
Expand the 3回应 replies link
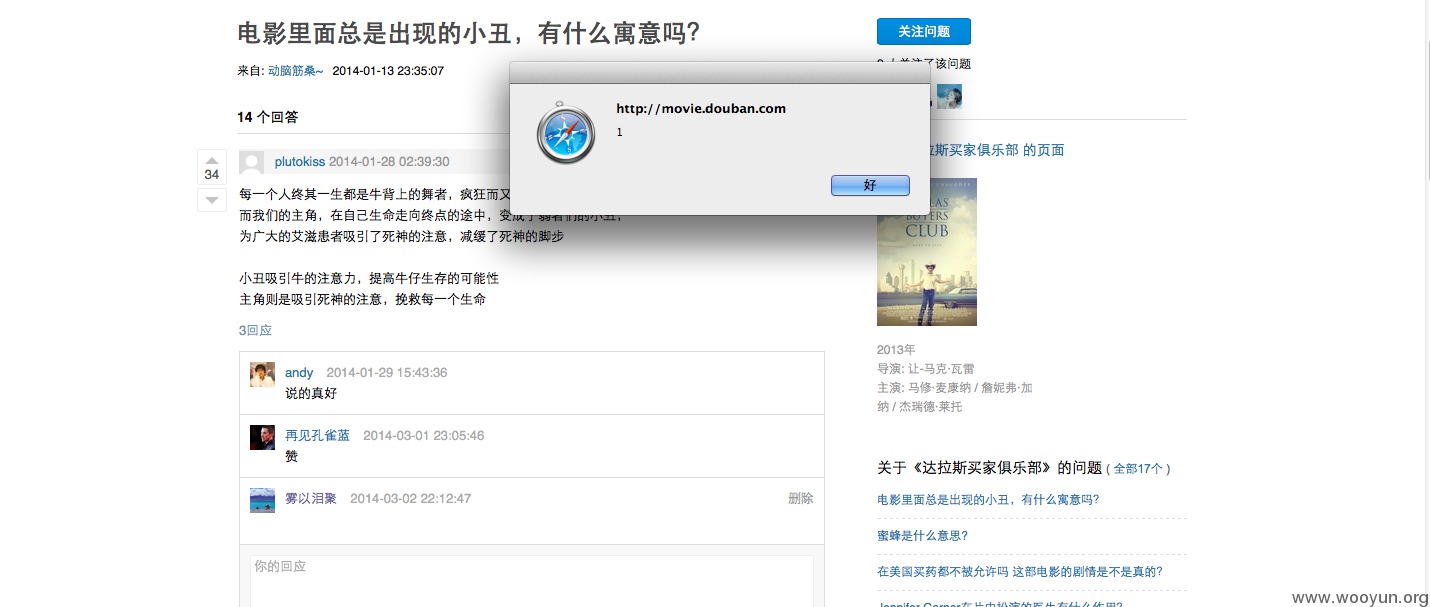coord(255,330)
